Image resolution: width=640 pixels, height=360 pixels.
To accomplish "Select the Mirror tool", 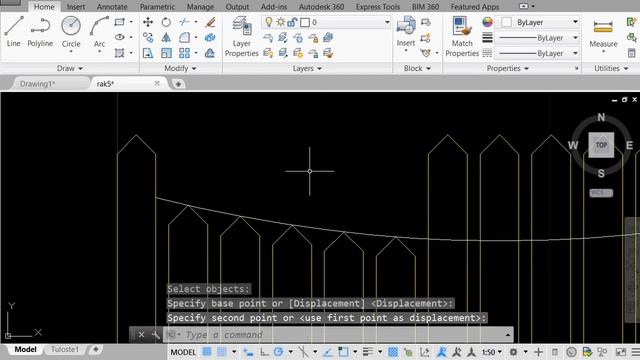I will pyautogui.click(x=166, y=38).
